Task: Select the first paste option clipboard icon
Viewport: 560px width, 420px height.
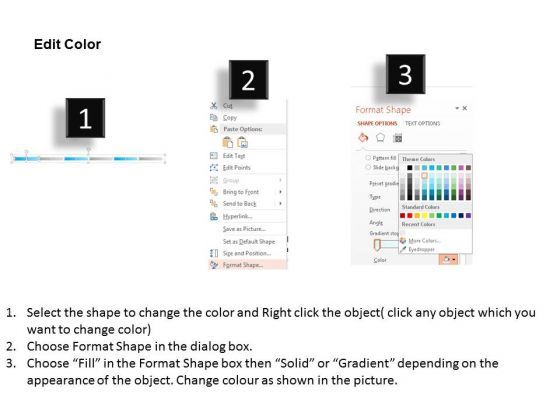Action: (228, 142)
